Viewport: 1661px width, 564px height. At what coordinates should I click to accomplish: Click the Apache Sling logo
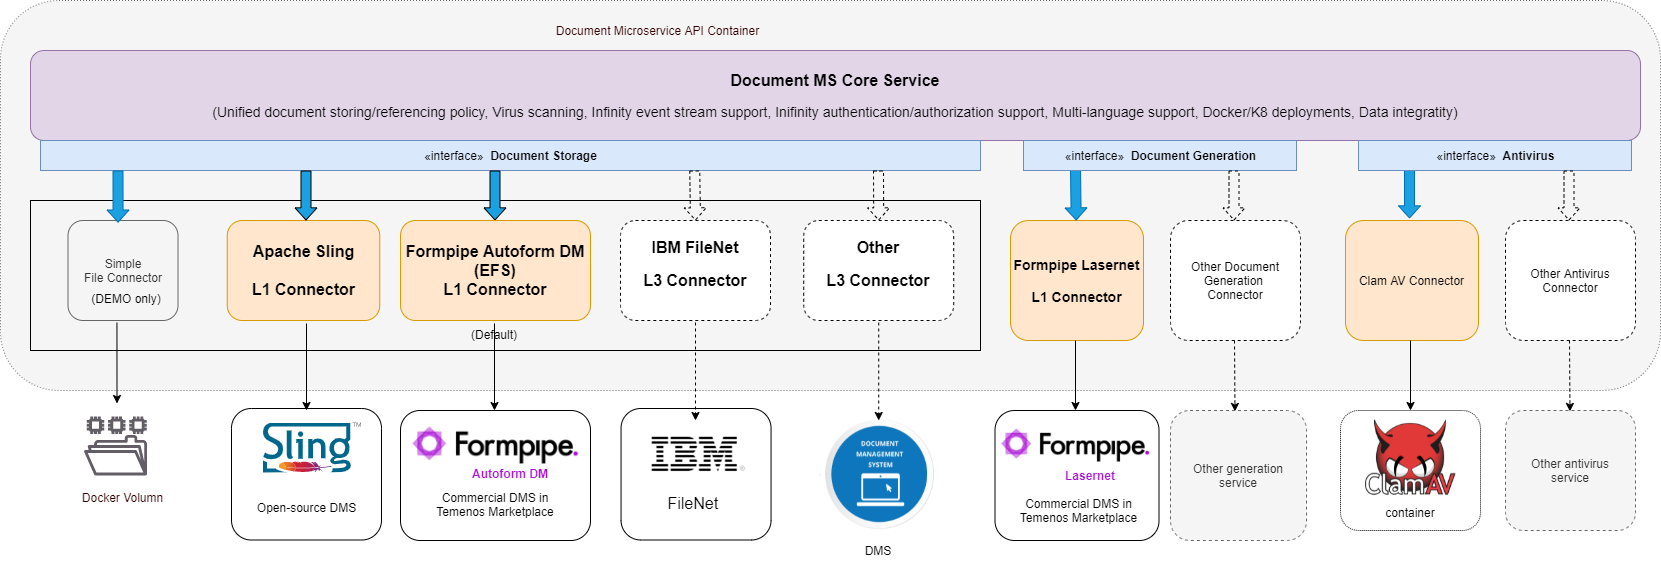pos(308,447)
